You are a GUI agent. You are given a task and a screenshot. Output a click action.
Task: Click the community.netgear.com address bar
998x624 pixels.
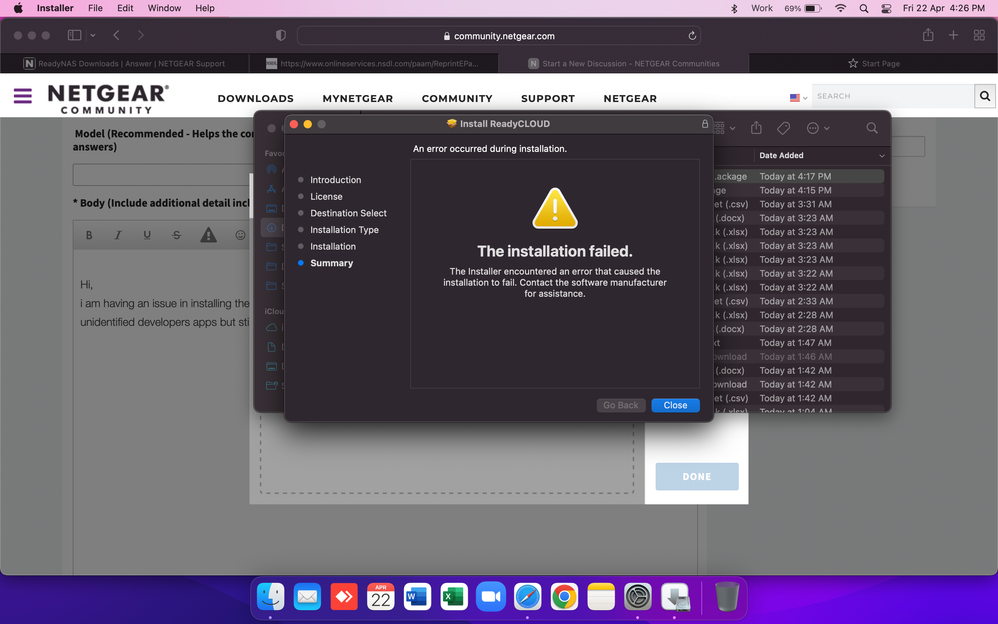498,36
